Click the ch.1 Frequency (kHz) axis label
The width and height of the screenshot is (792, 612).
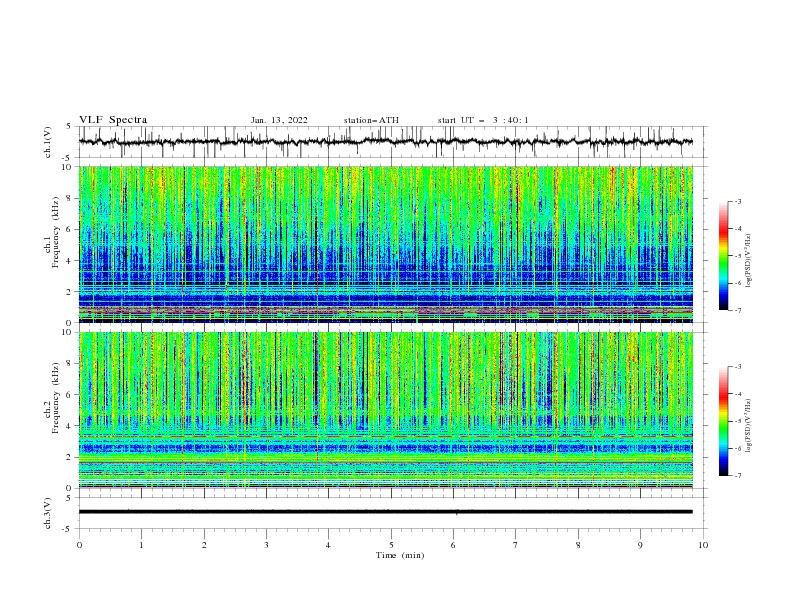(x=52, y=232)
